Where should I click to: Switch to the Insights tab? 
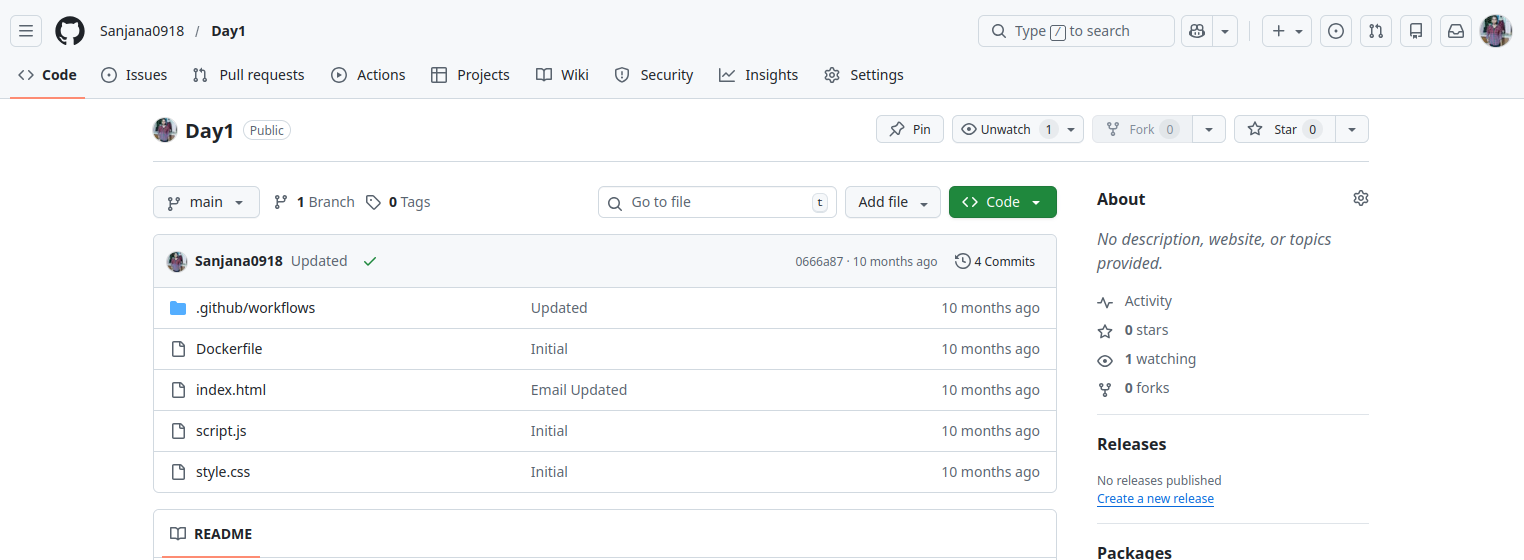tap(758, 75)
